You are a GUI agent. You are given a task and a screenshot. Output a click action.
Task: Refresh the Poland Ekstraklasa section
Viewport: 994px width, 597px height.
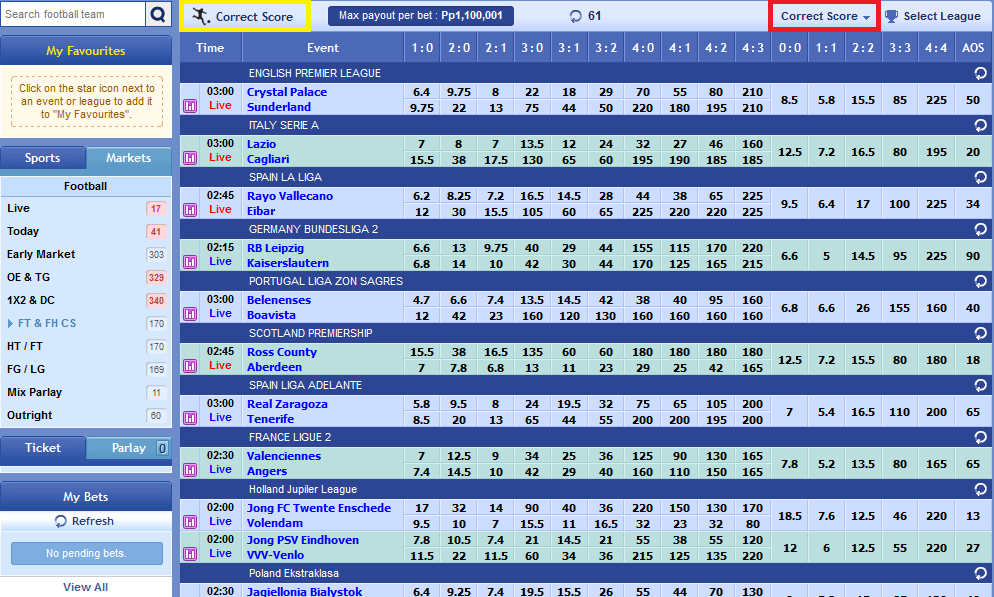pos(981,574)
